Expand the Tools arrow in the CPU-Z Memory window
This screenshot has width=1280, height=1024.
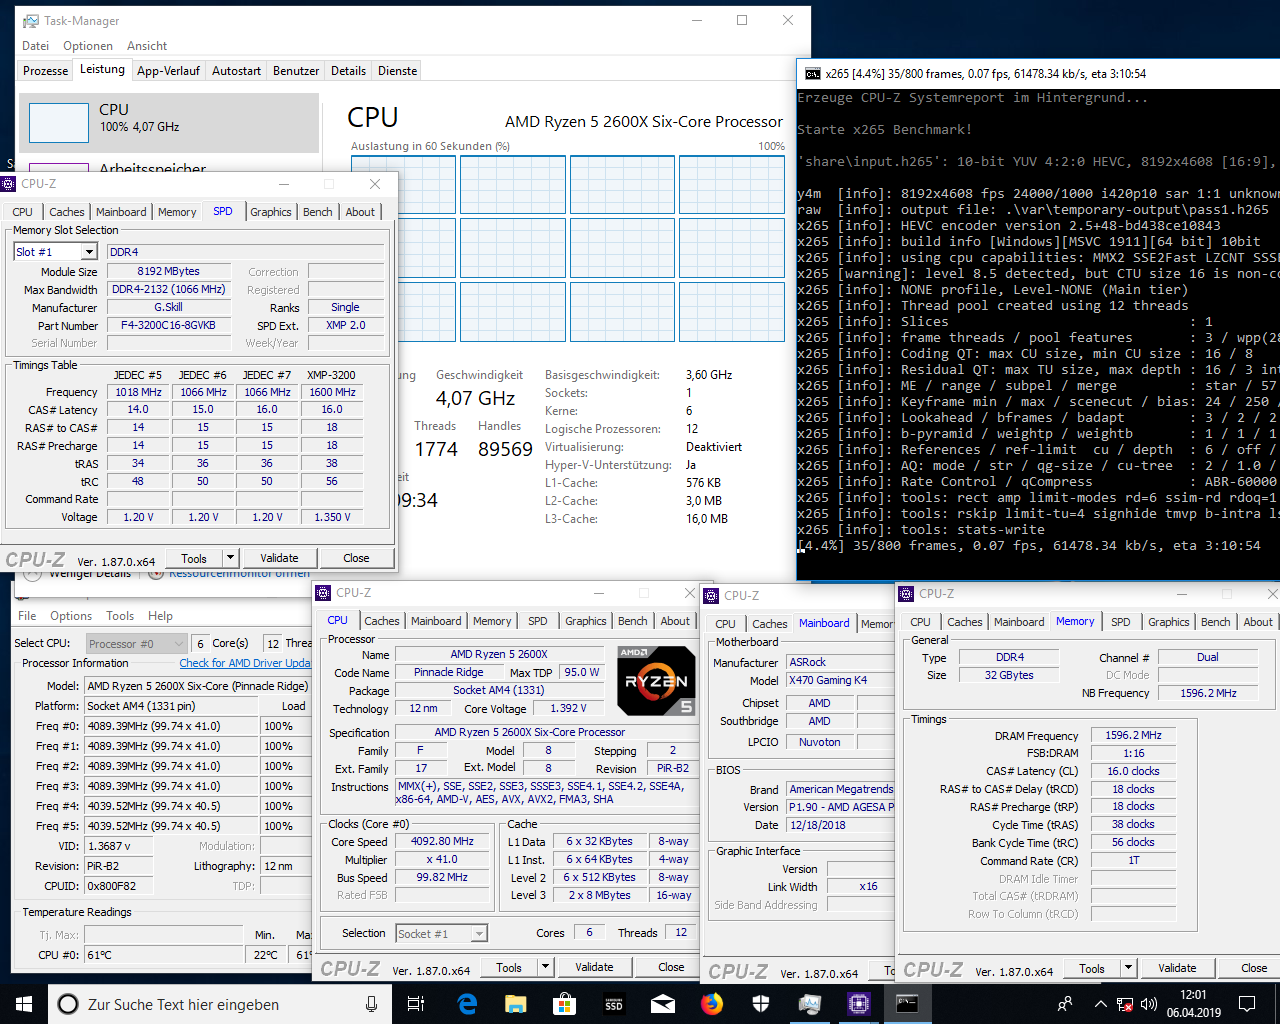[1129, 968]
